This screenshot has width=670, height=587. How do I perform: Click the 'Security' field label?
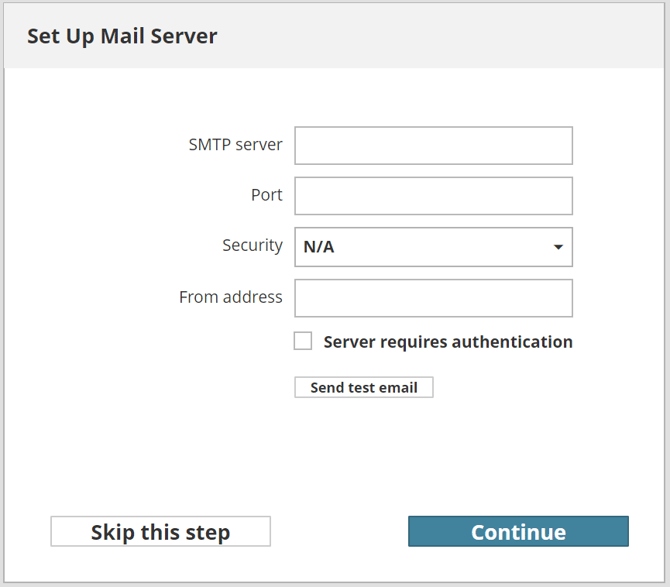coord(252,246)
